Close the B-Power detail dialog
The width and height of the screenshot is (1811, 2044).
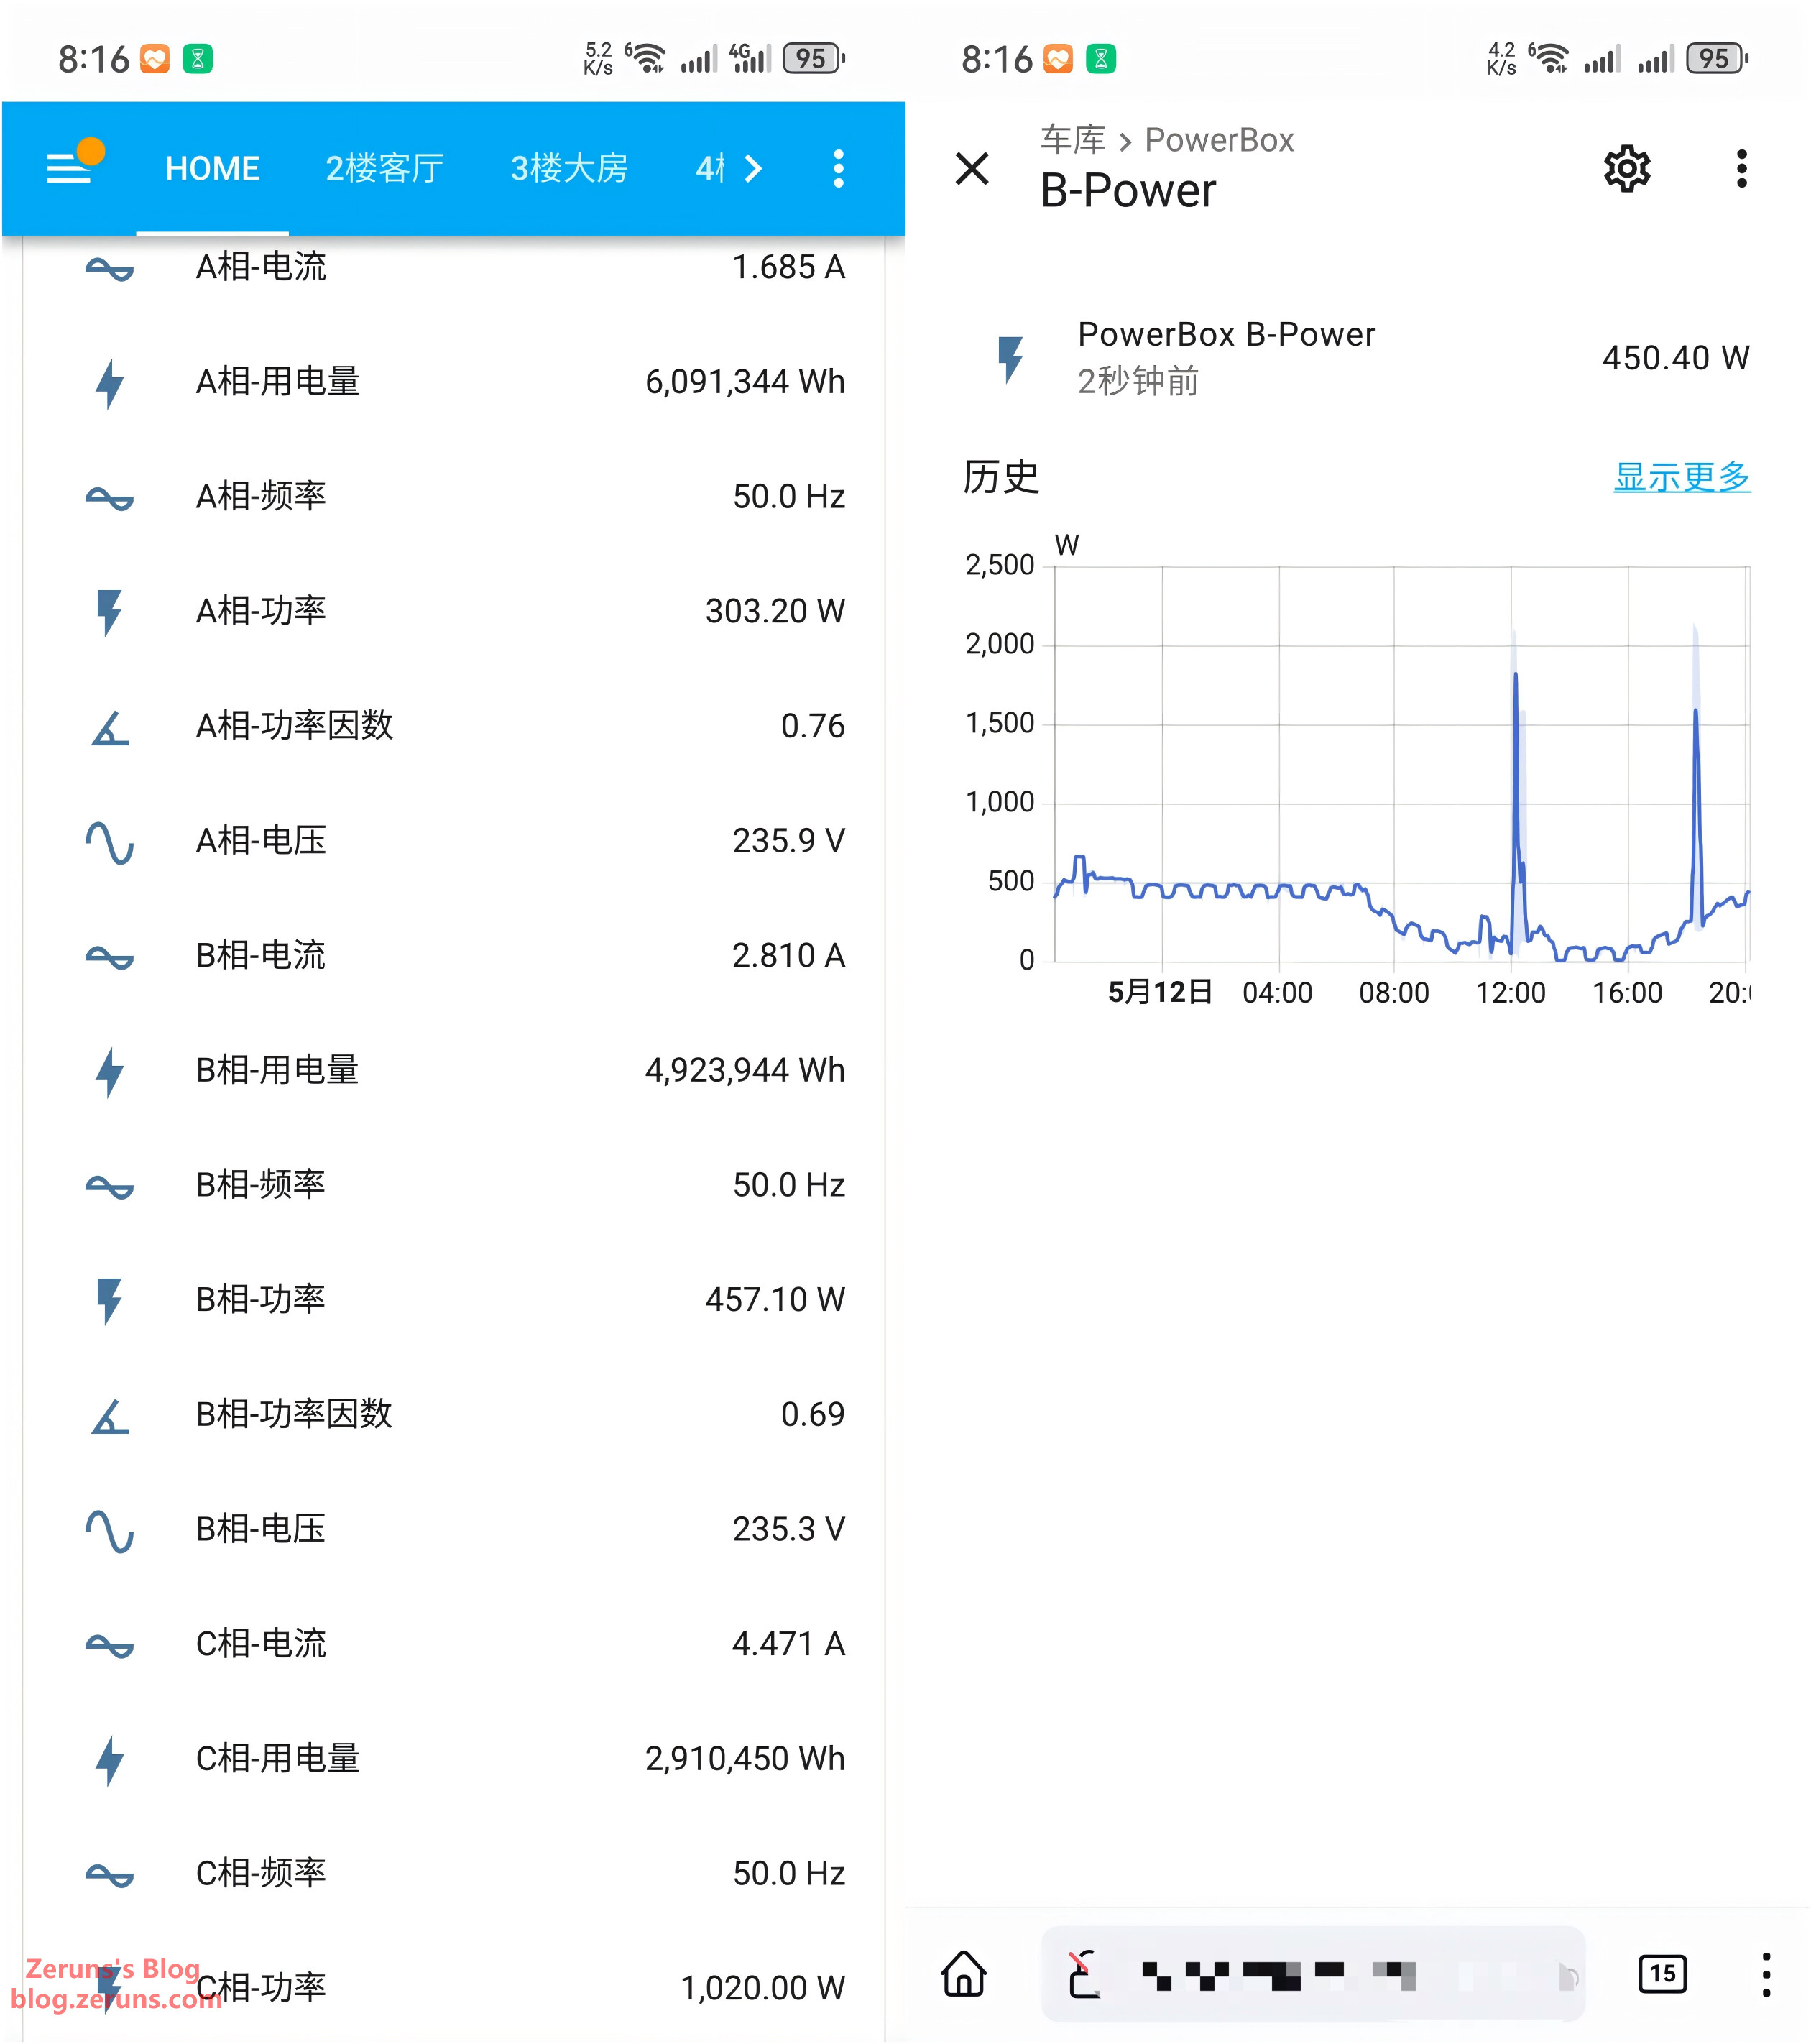[972, 168]
